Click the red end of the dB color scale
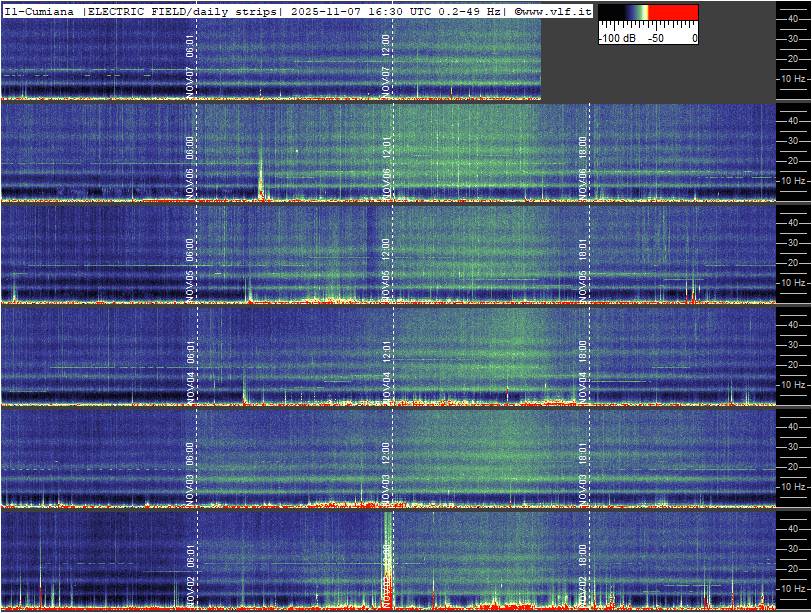This screenshot has width=812, height=613. click(682, 13)
